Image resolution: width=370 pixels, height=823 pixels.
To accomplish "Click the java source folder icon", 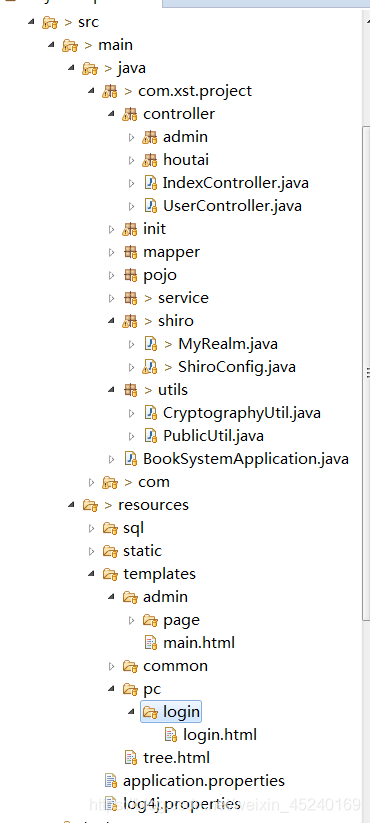I will (x=90, y=68).
